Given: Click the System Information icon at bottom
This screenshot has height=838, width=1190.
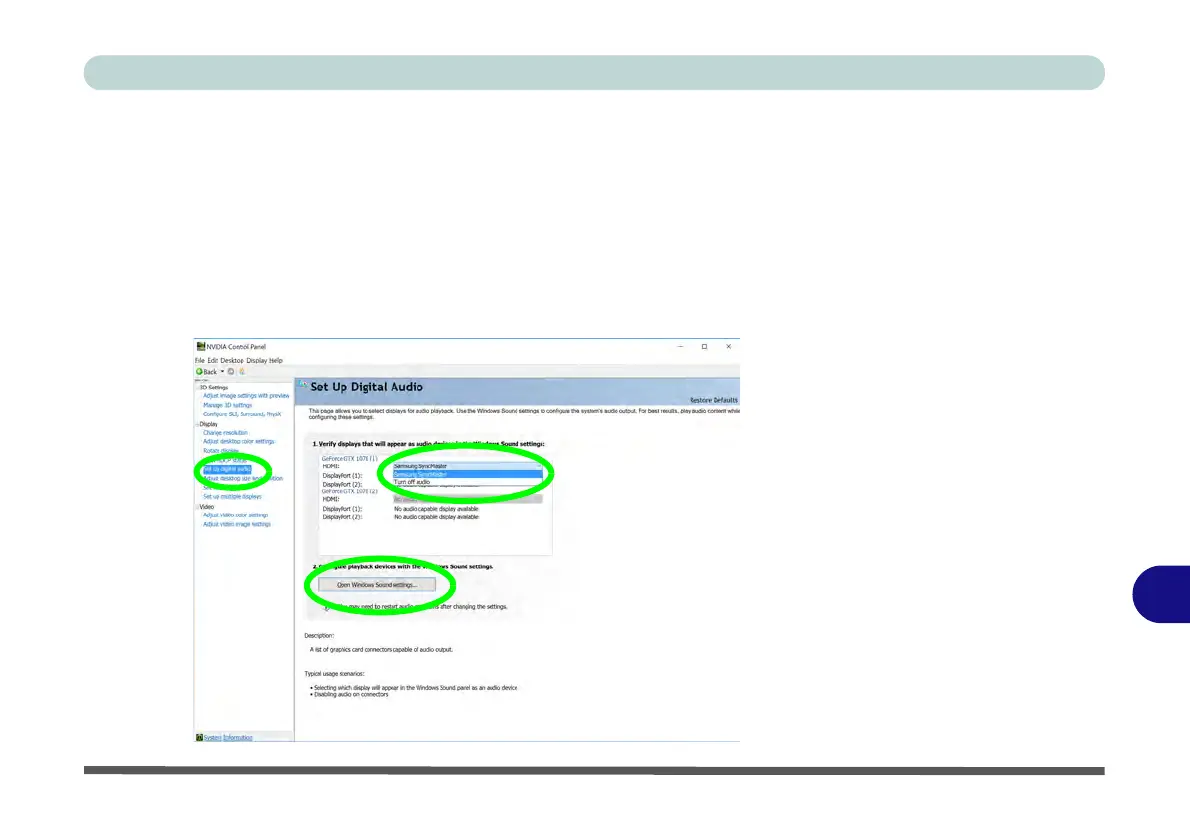Looking at the screenshot, I should coord(199,737).
